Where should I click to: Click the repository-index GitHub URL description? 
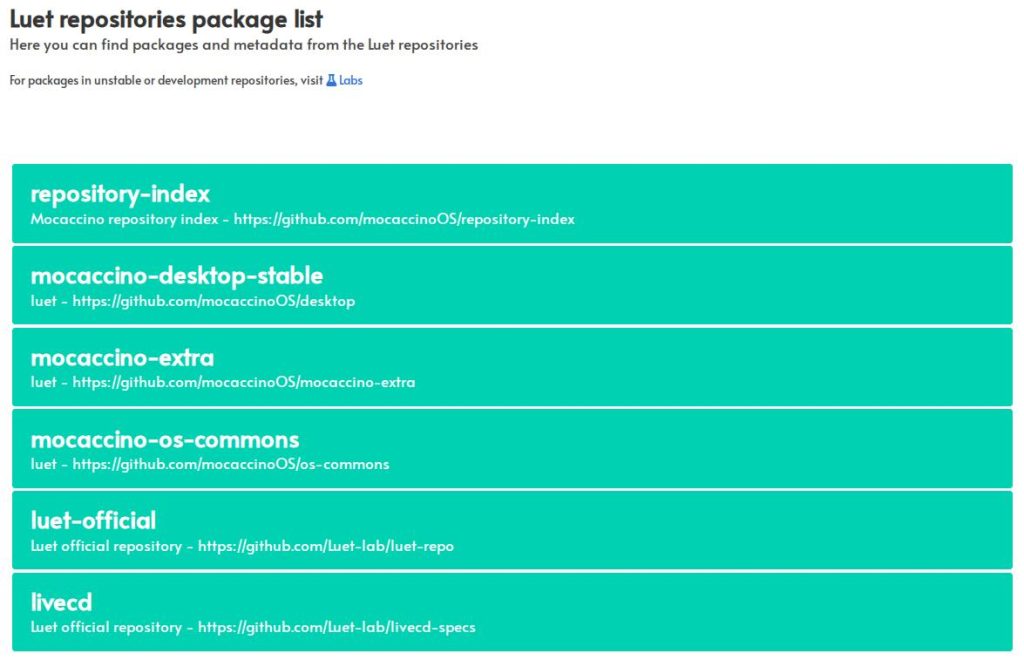coord(303,219)
